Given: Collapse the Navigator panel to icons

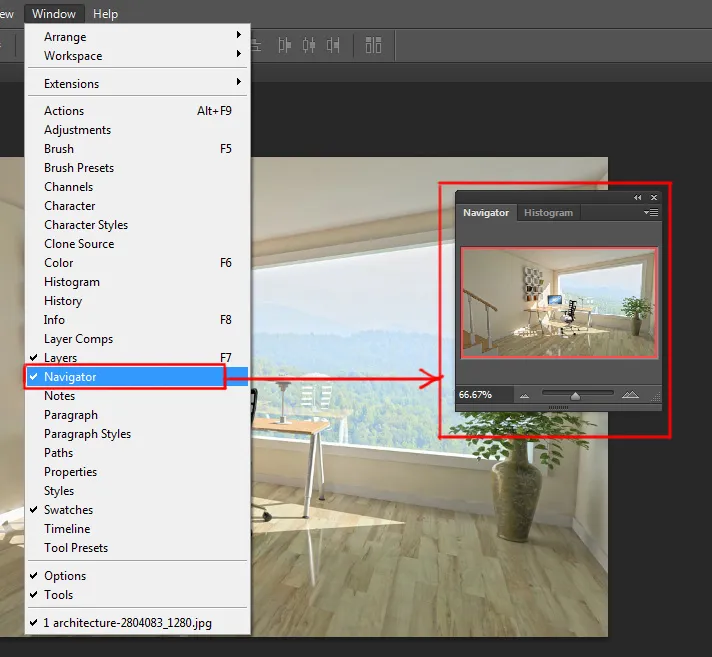Looking at the screenshot, I should [638, 198].
